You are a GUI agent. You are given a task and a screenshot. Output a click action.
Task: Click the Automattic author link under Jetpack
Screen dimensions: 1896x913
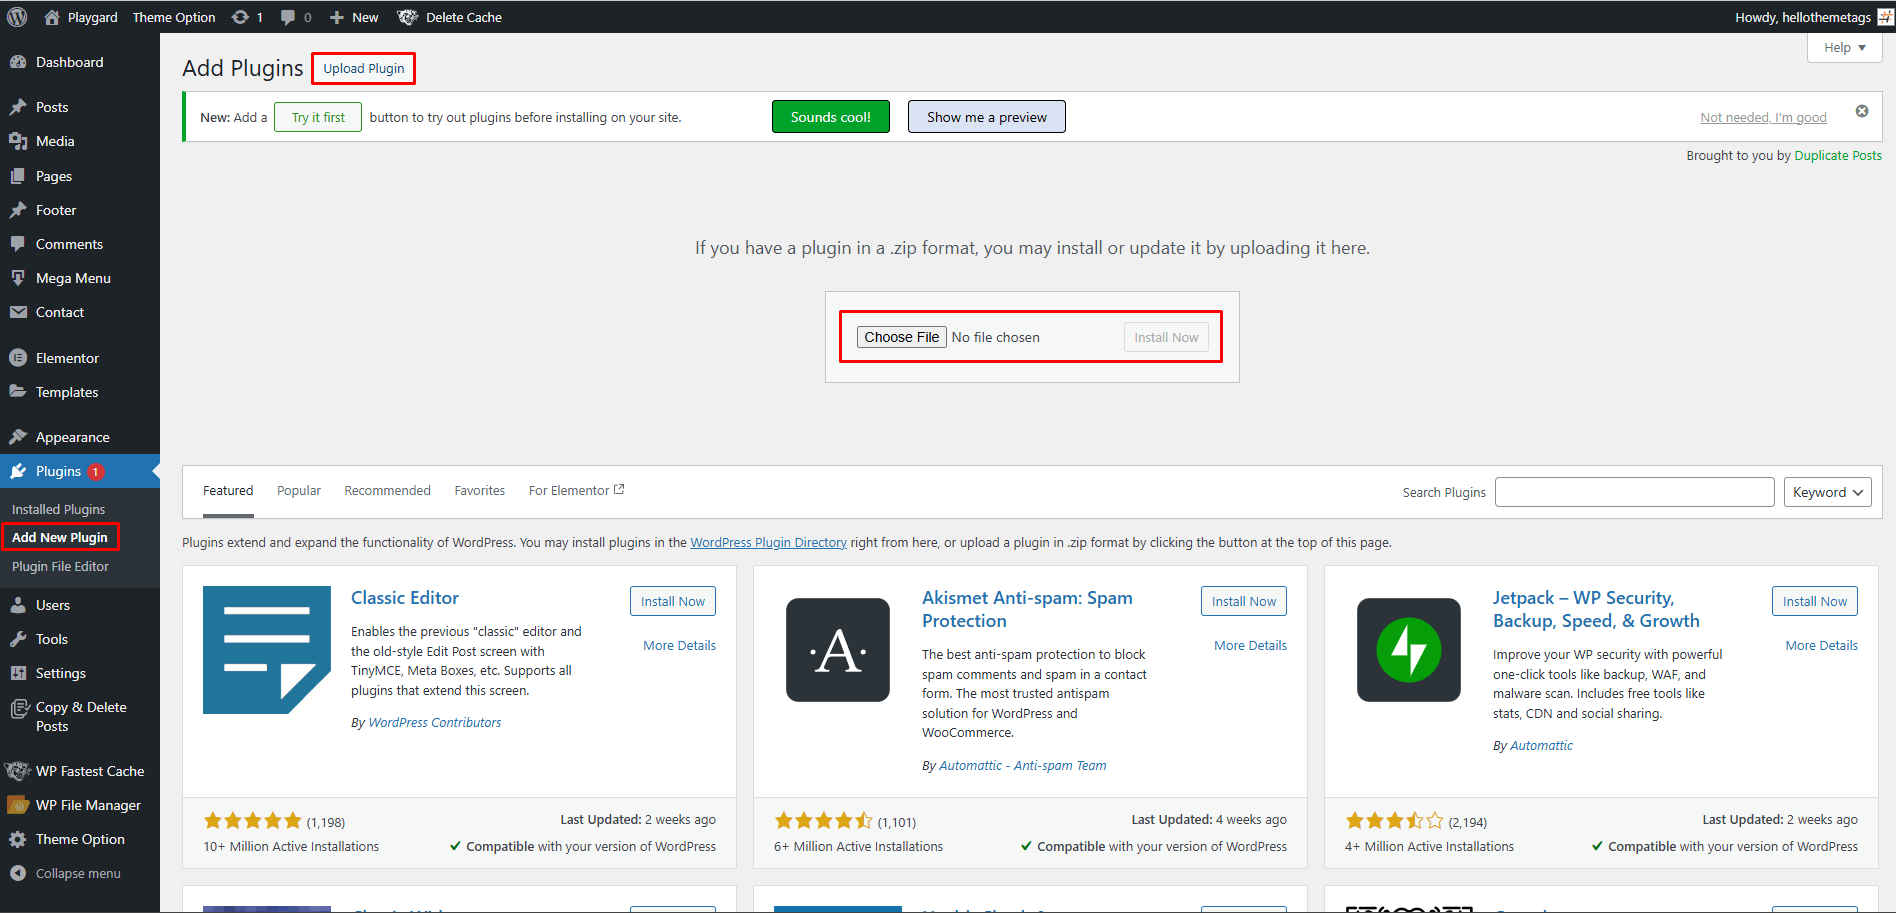tap(1541, 745)
